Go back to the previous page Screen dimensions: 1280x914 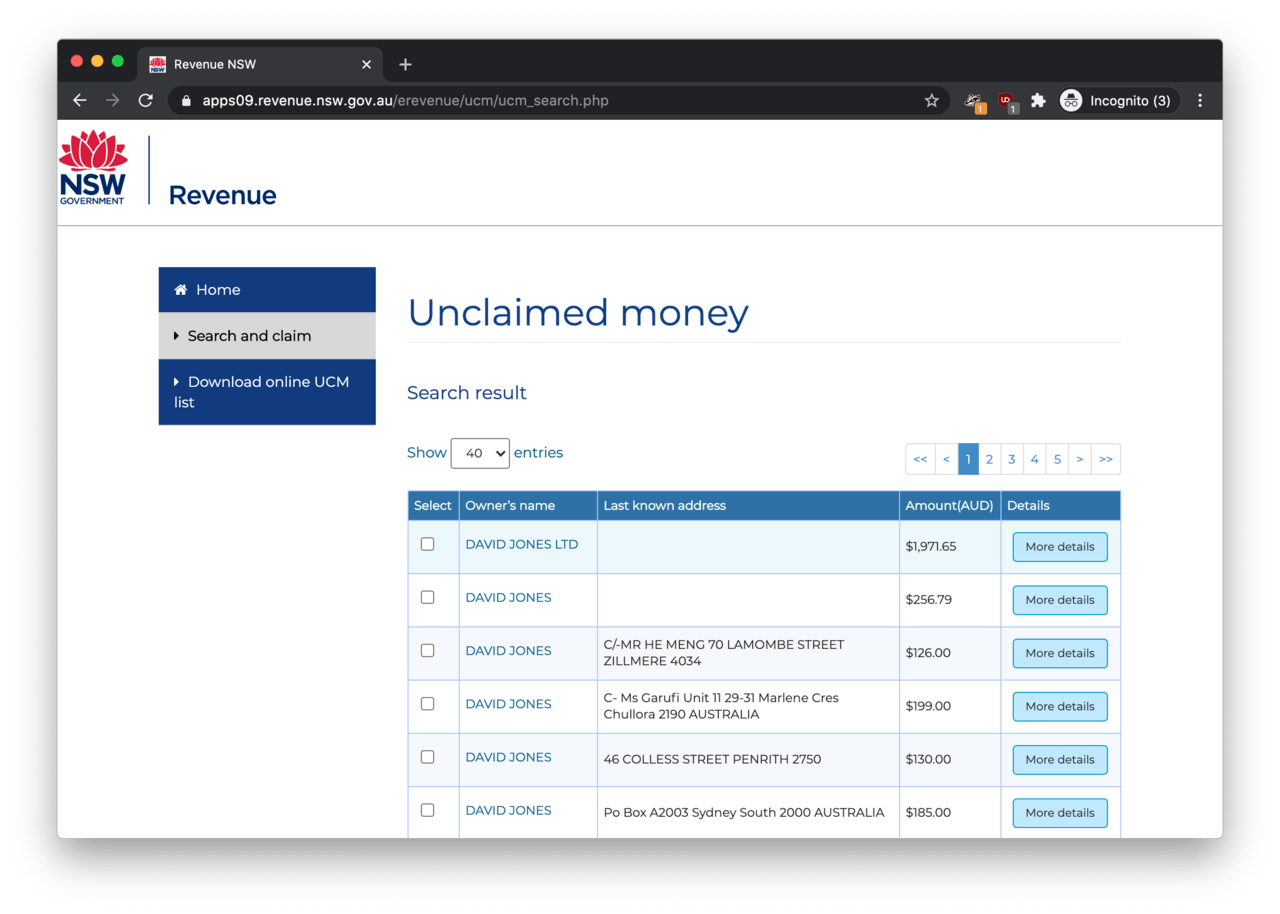pyautogui.click(x=80, y=100)
